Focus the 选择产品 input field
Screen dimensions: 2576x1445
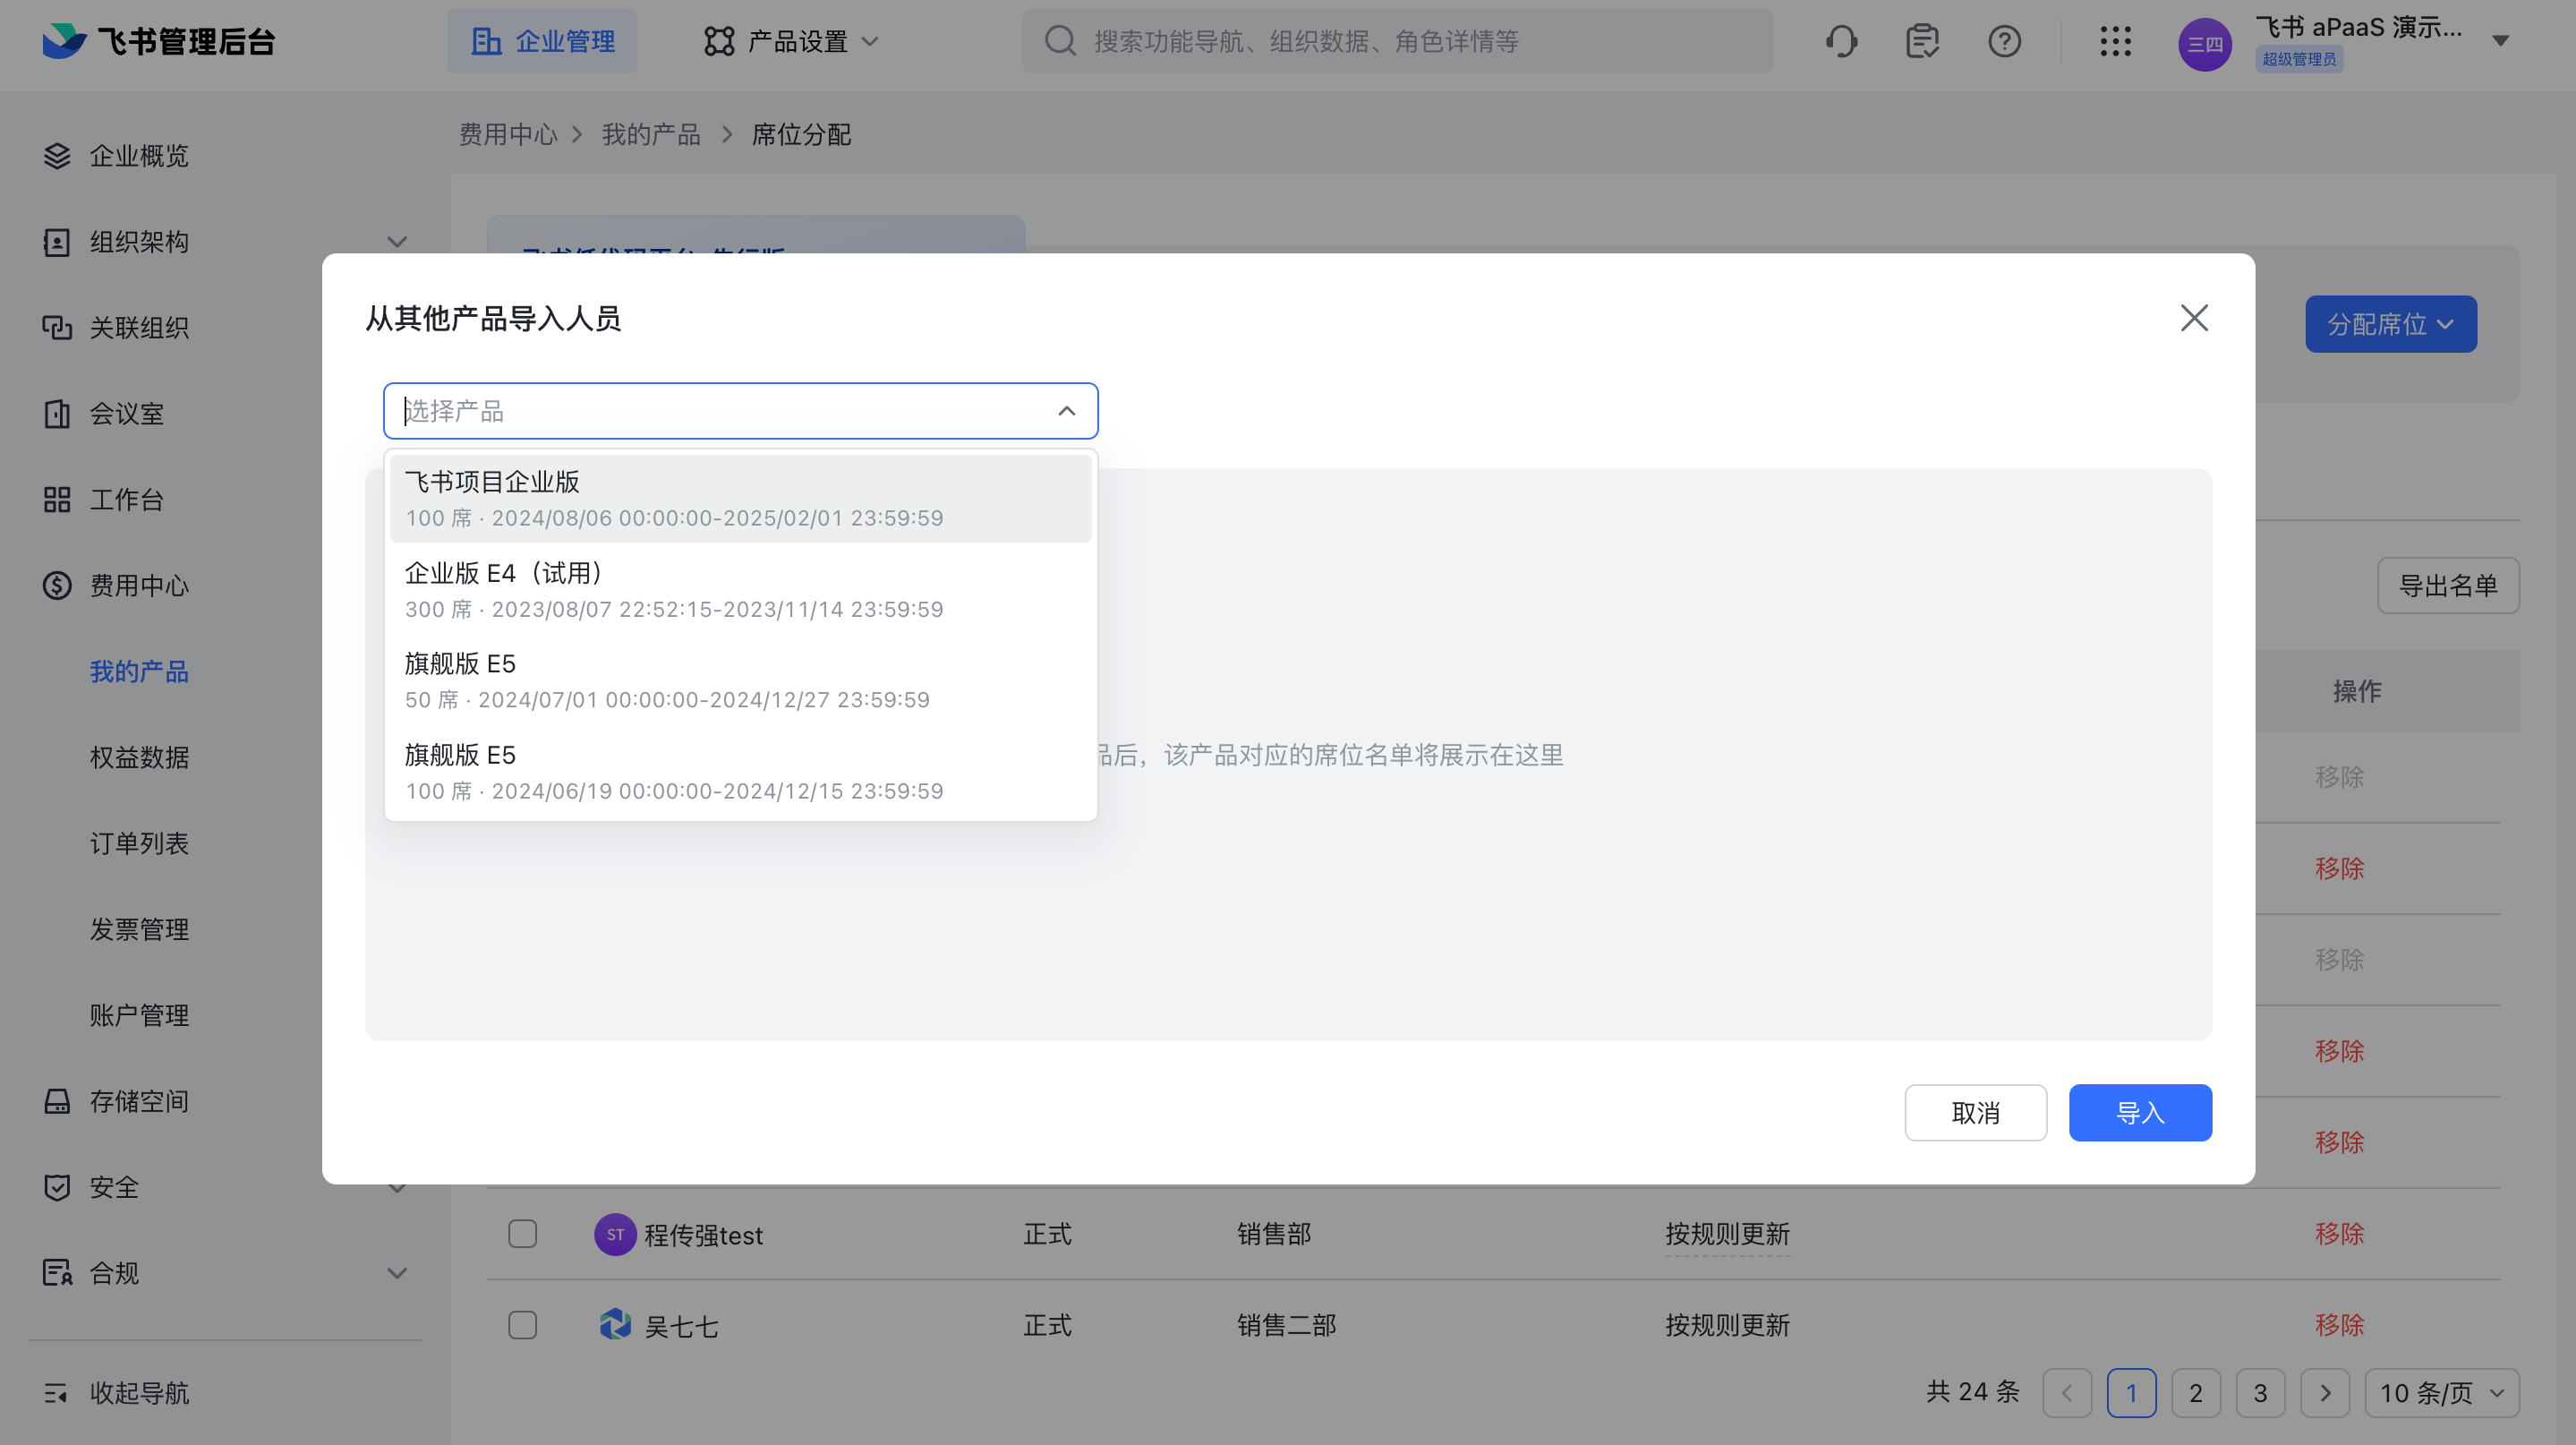(740, 411)
